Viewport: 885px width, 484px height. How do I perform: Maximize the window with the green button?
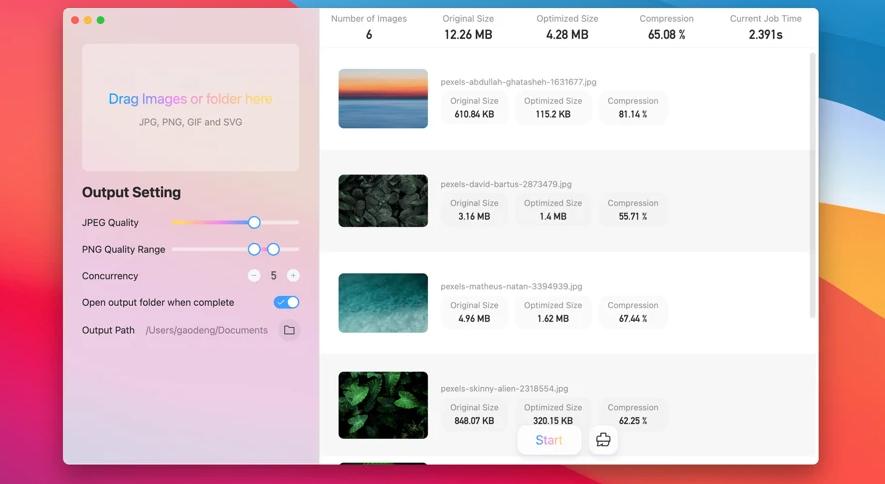[100, 20]
